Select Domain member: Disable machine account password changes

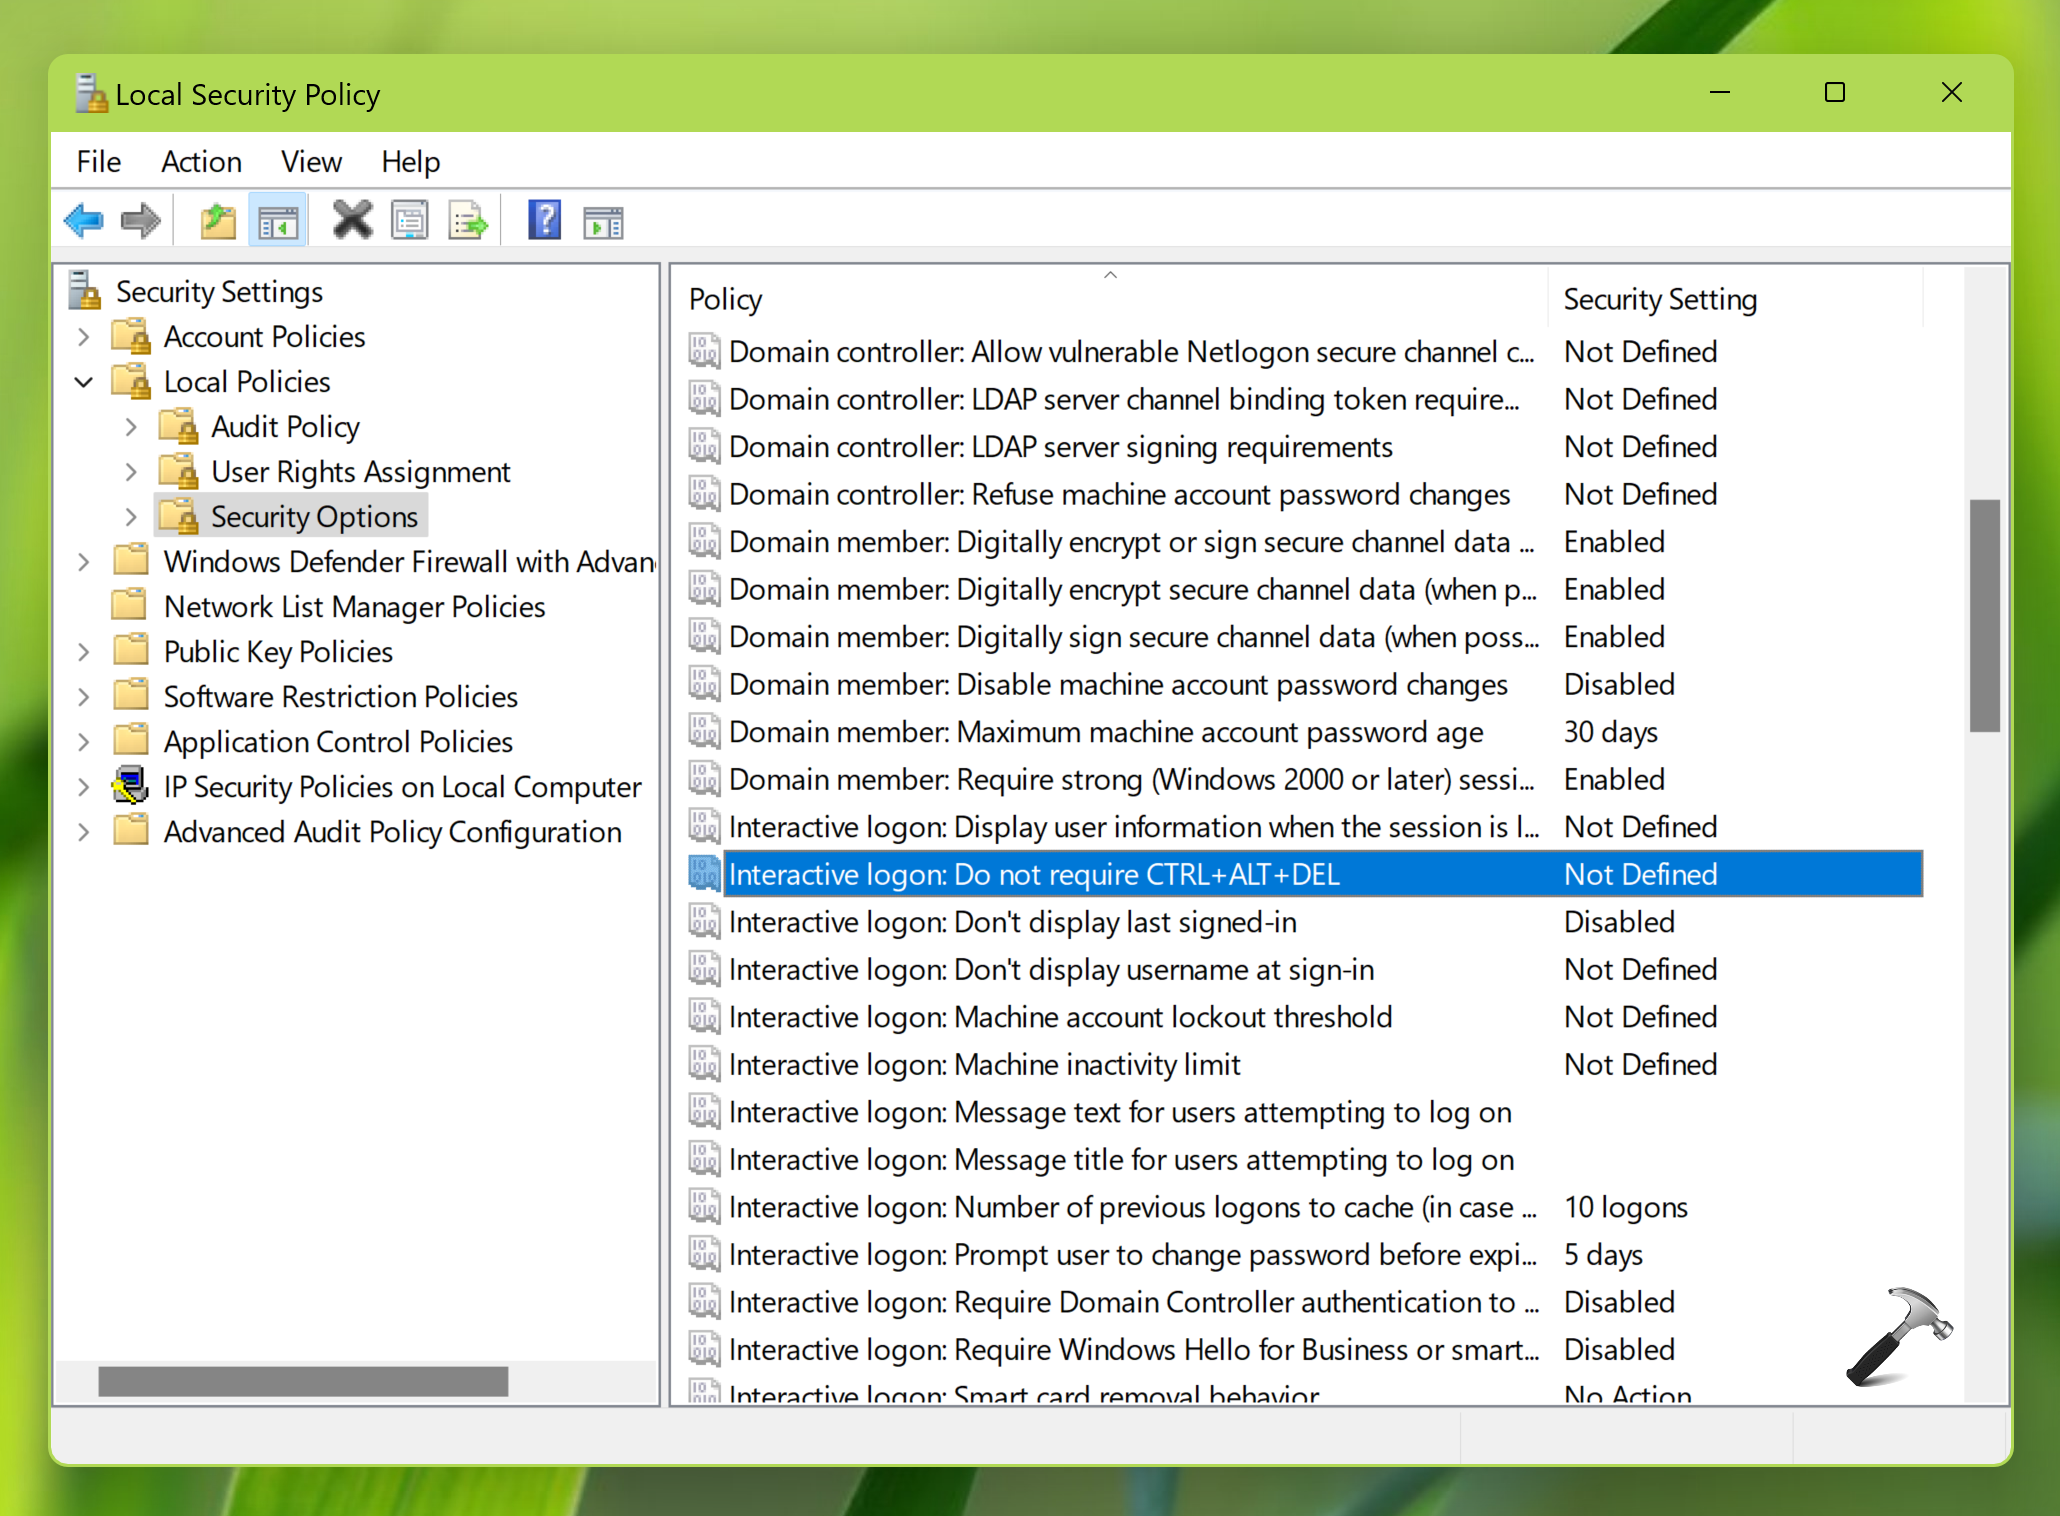[x=1121, y=686]
